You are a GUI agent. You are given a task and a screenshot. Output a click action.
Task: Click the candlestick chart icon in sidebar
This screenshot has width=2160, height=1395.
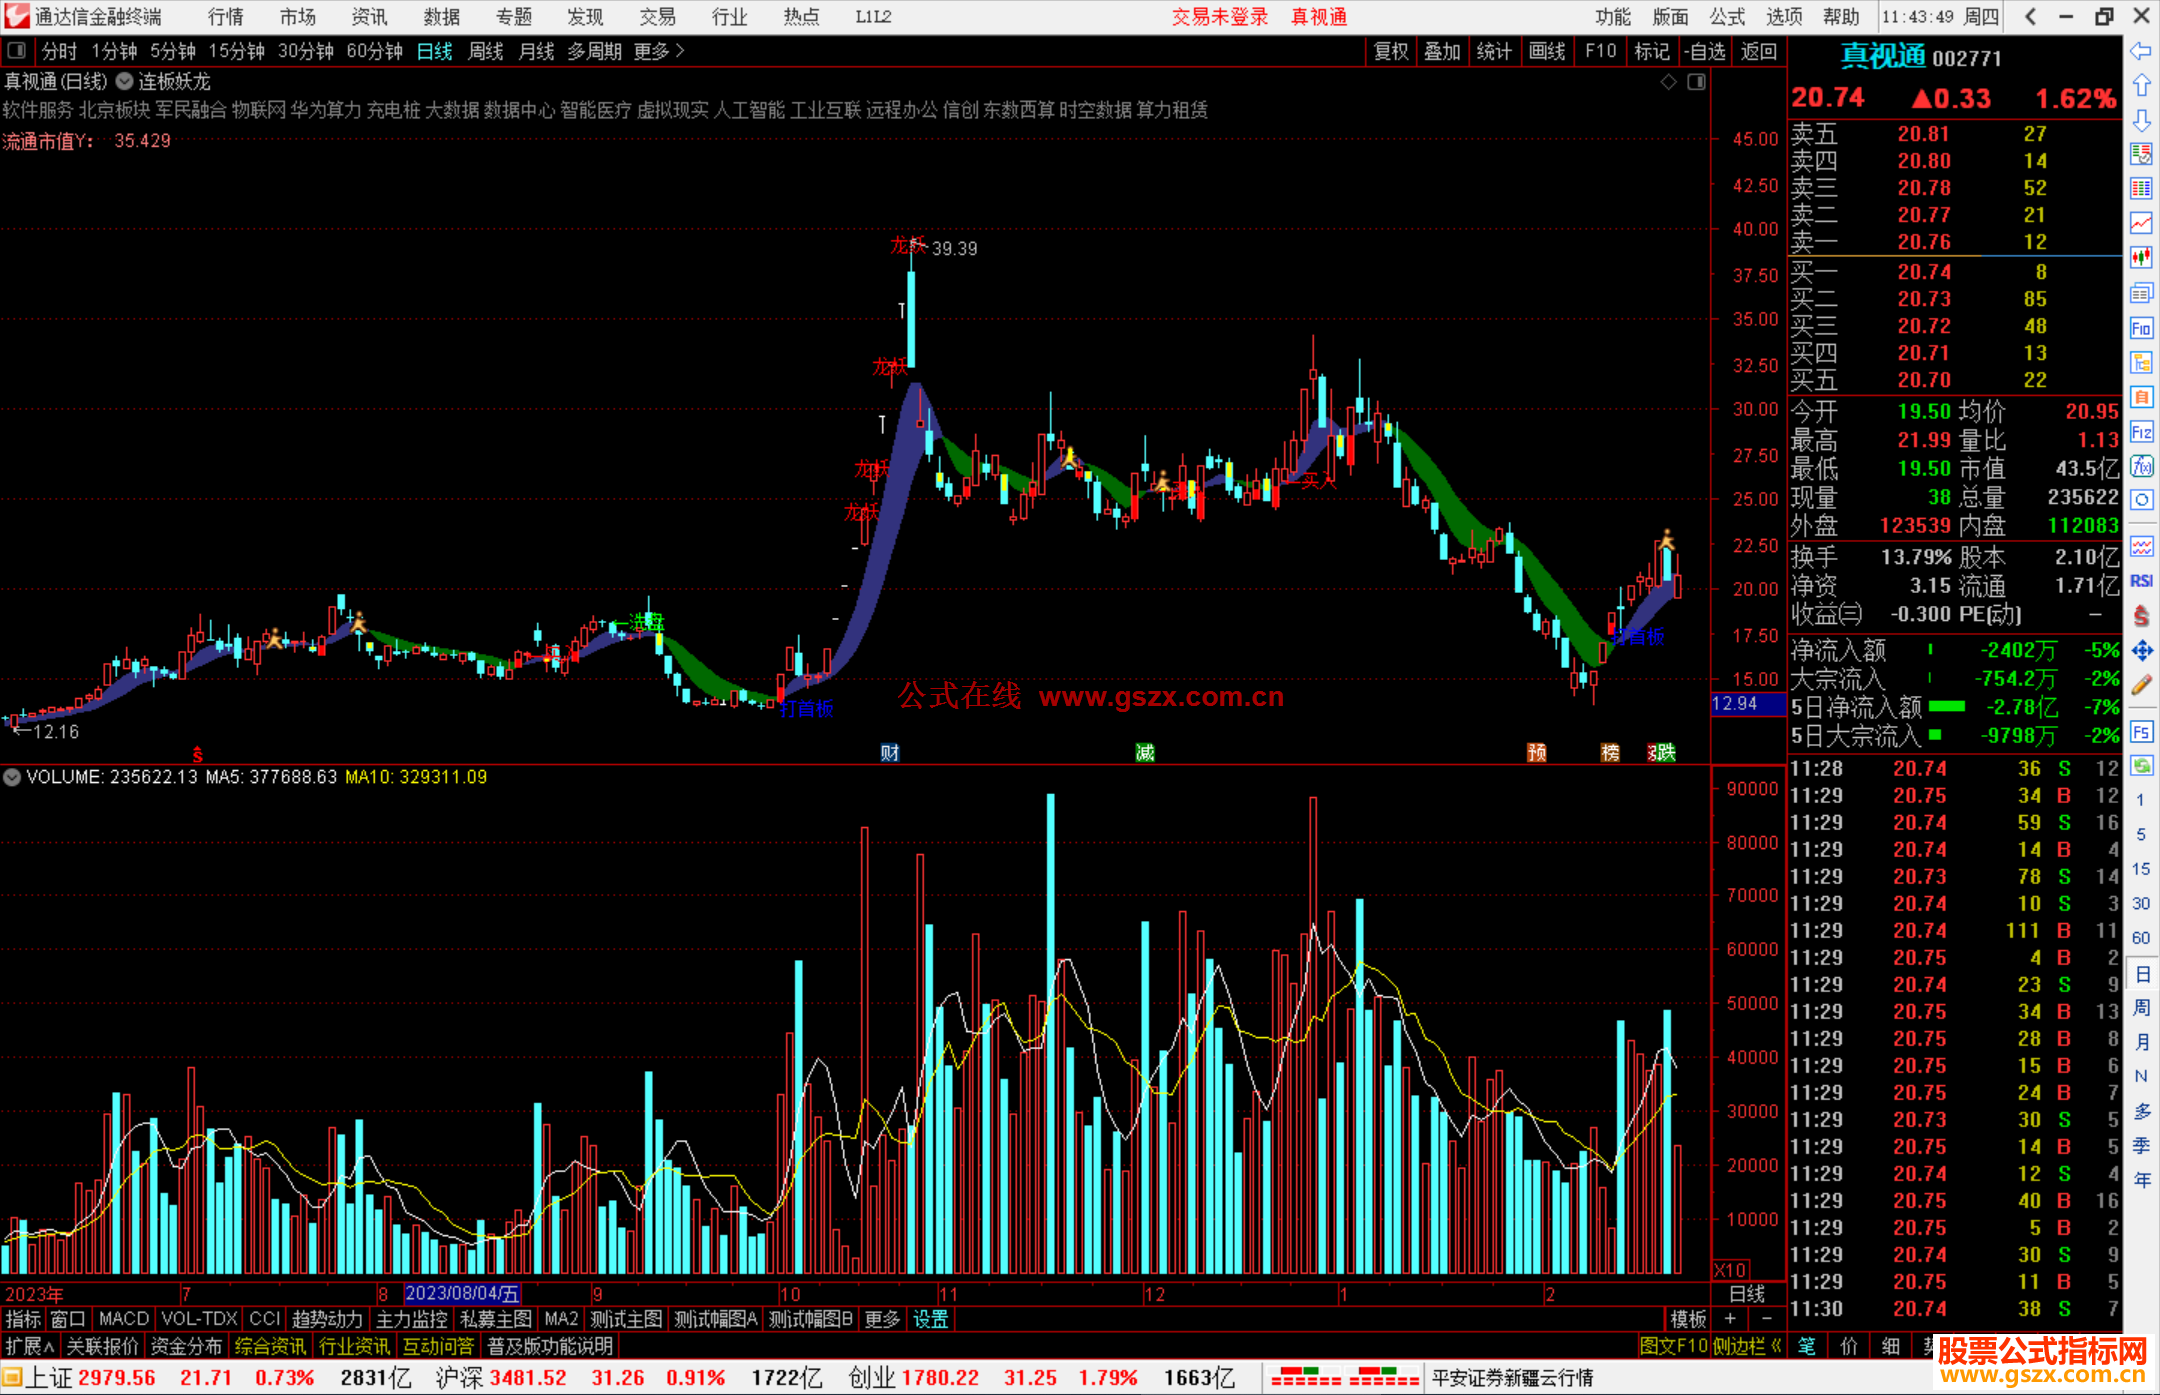click(2141, 258)
